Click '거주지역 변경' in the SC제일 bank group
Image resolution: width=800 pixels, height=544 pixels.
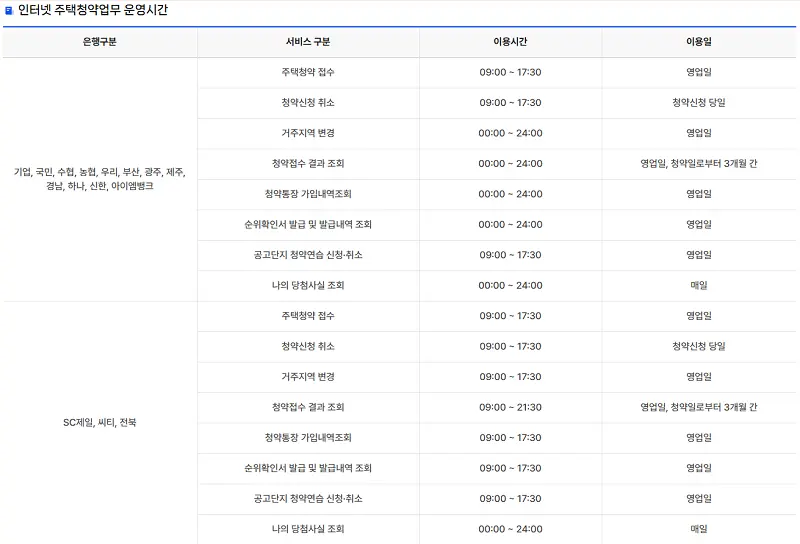pyautogui.click(x=308, y=377)
